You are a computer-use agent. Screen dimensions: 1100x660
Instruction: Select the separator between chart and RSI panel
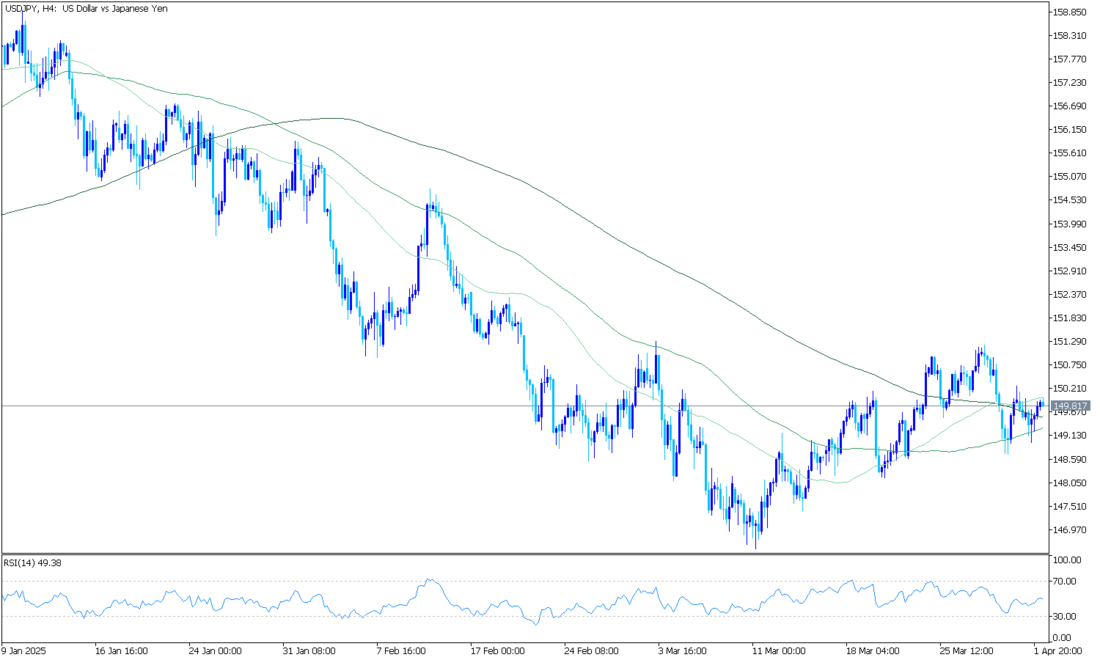click(x=524, y=553)
